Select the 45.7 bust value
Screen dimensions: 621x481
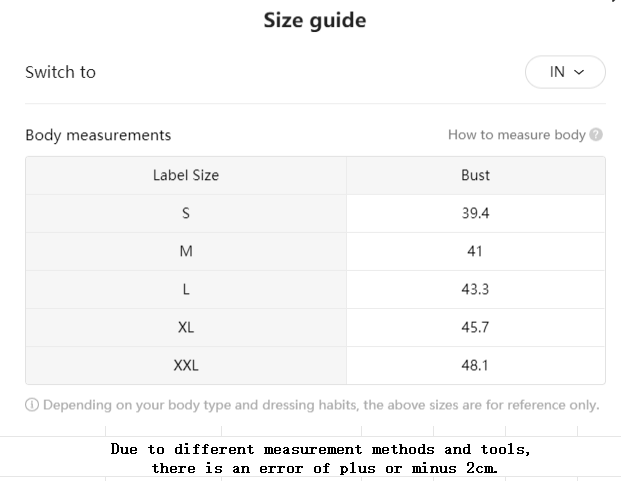475,327
